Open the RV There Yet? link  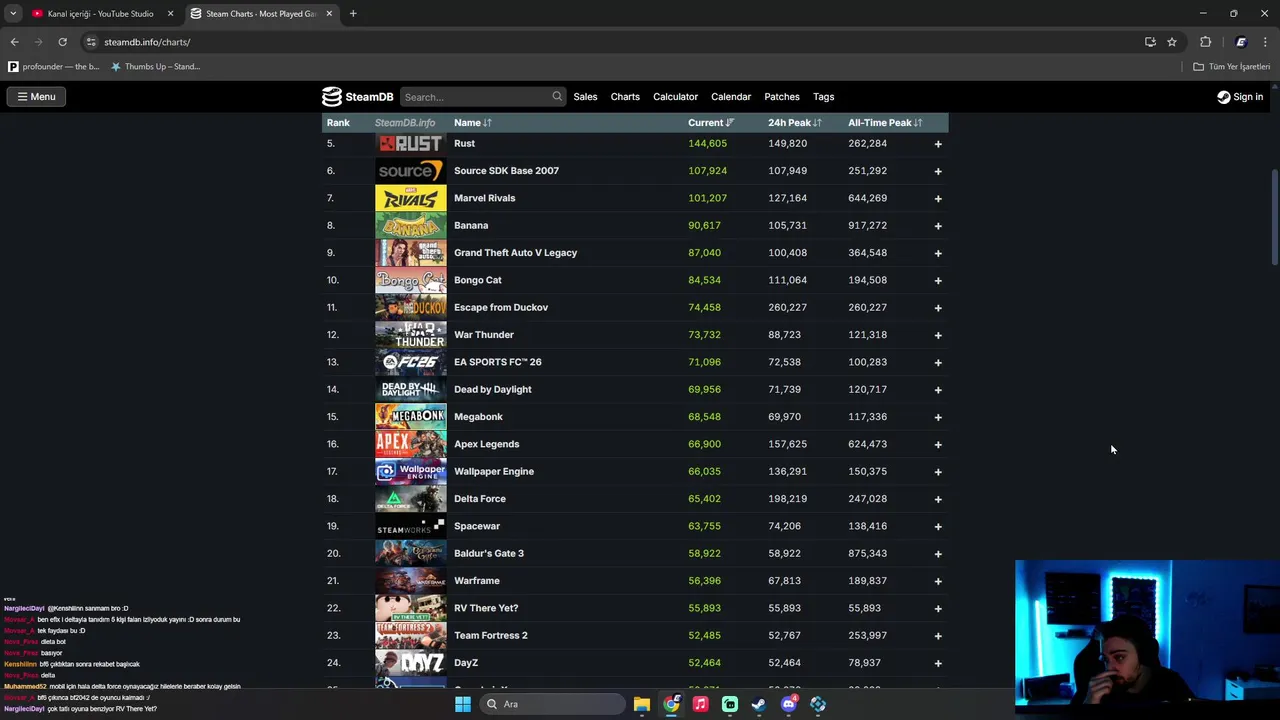point(486,608)
